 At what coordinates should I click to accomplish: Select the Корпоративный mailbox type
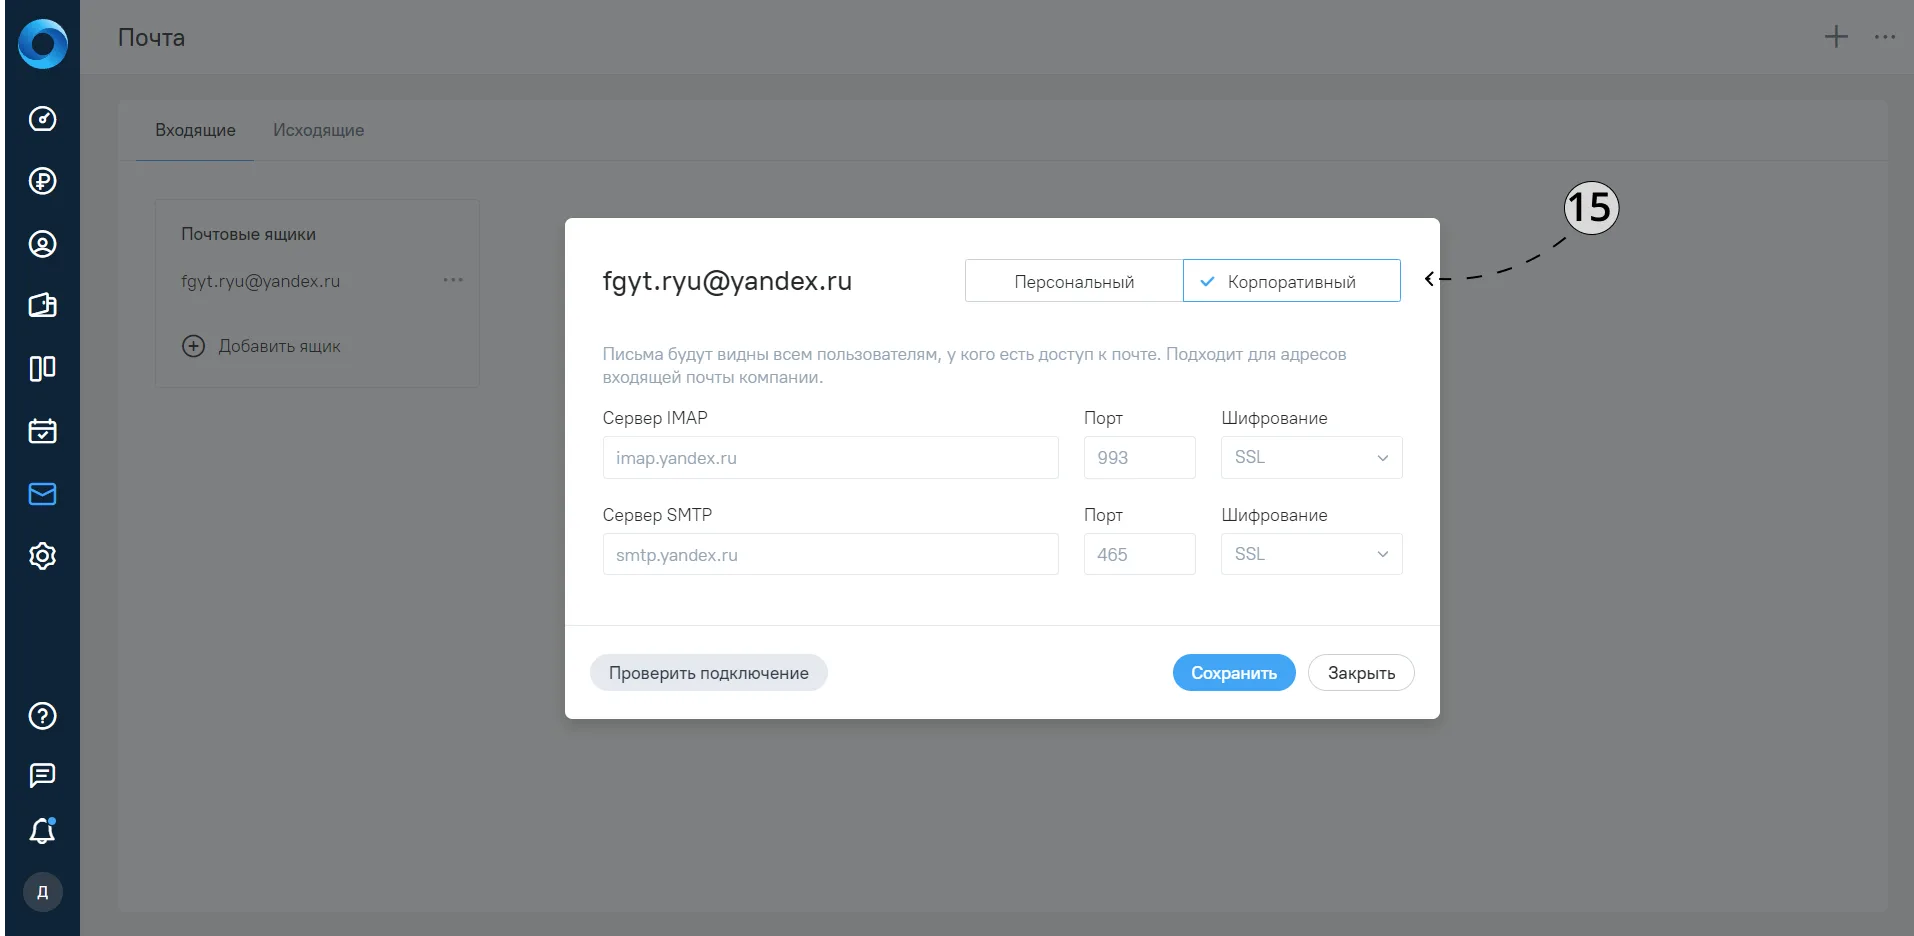(x=1292, y=281)
